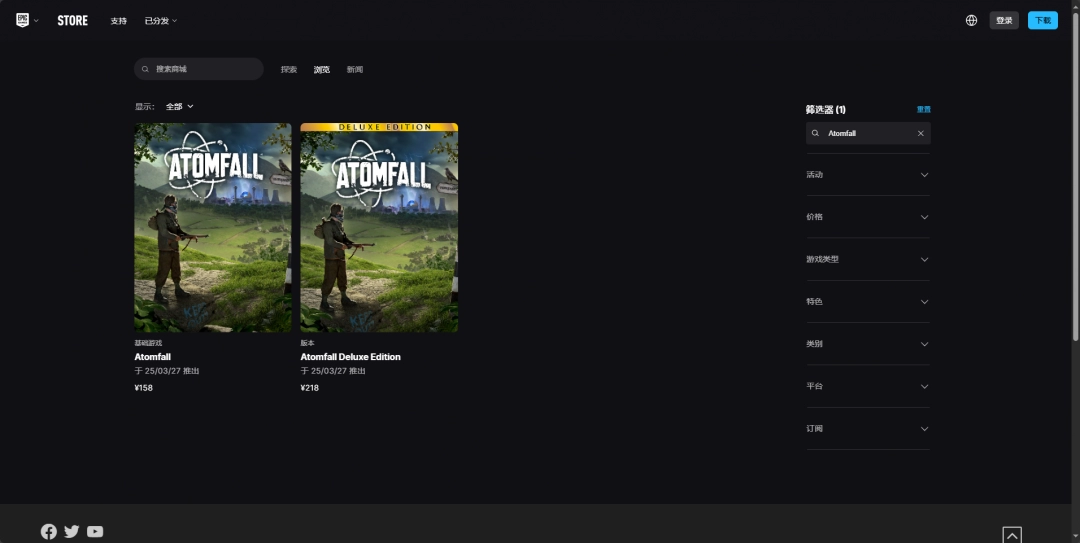Click the store search magnifier icon
Viewport: 1080px width, 543px height.
pos(145,69)
